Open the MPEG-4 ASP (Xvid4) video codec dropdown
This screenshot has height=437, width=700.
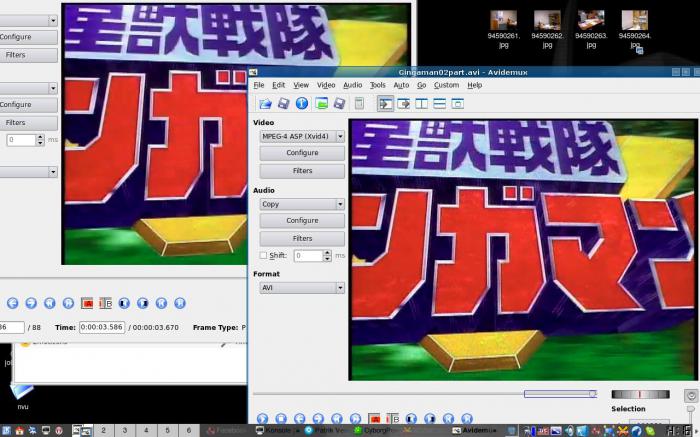point(302,136)
